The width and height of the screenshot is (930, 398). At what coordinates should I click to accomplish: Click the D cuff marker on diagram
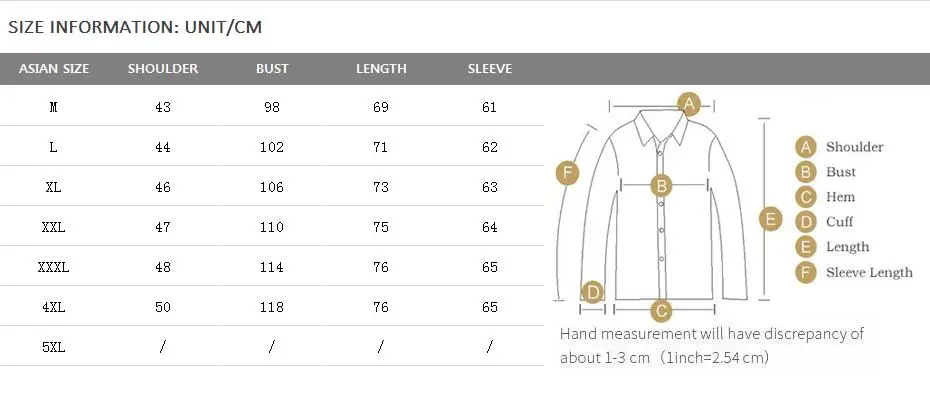592,292
